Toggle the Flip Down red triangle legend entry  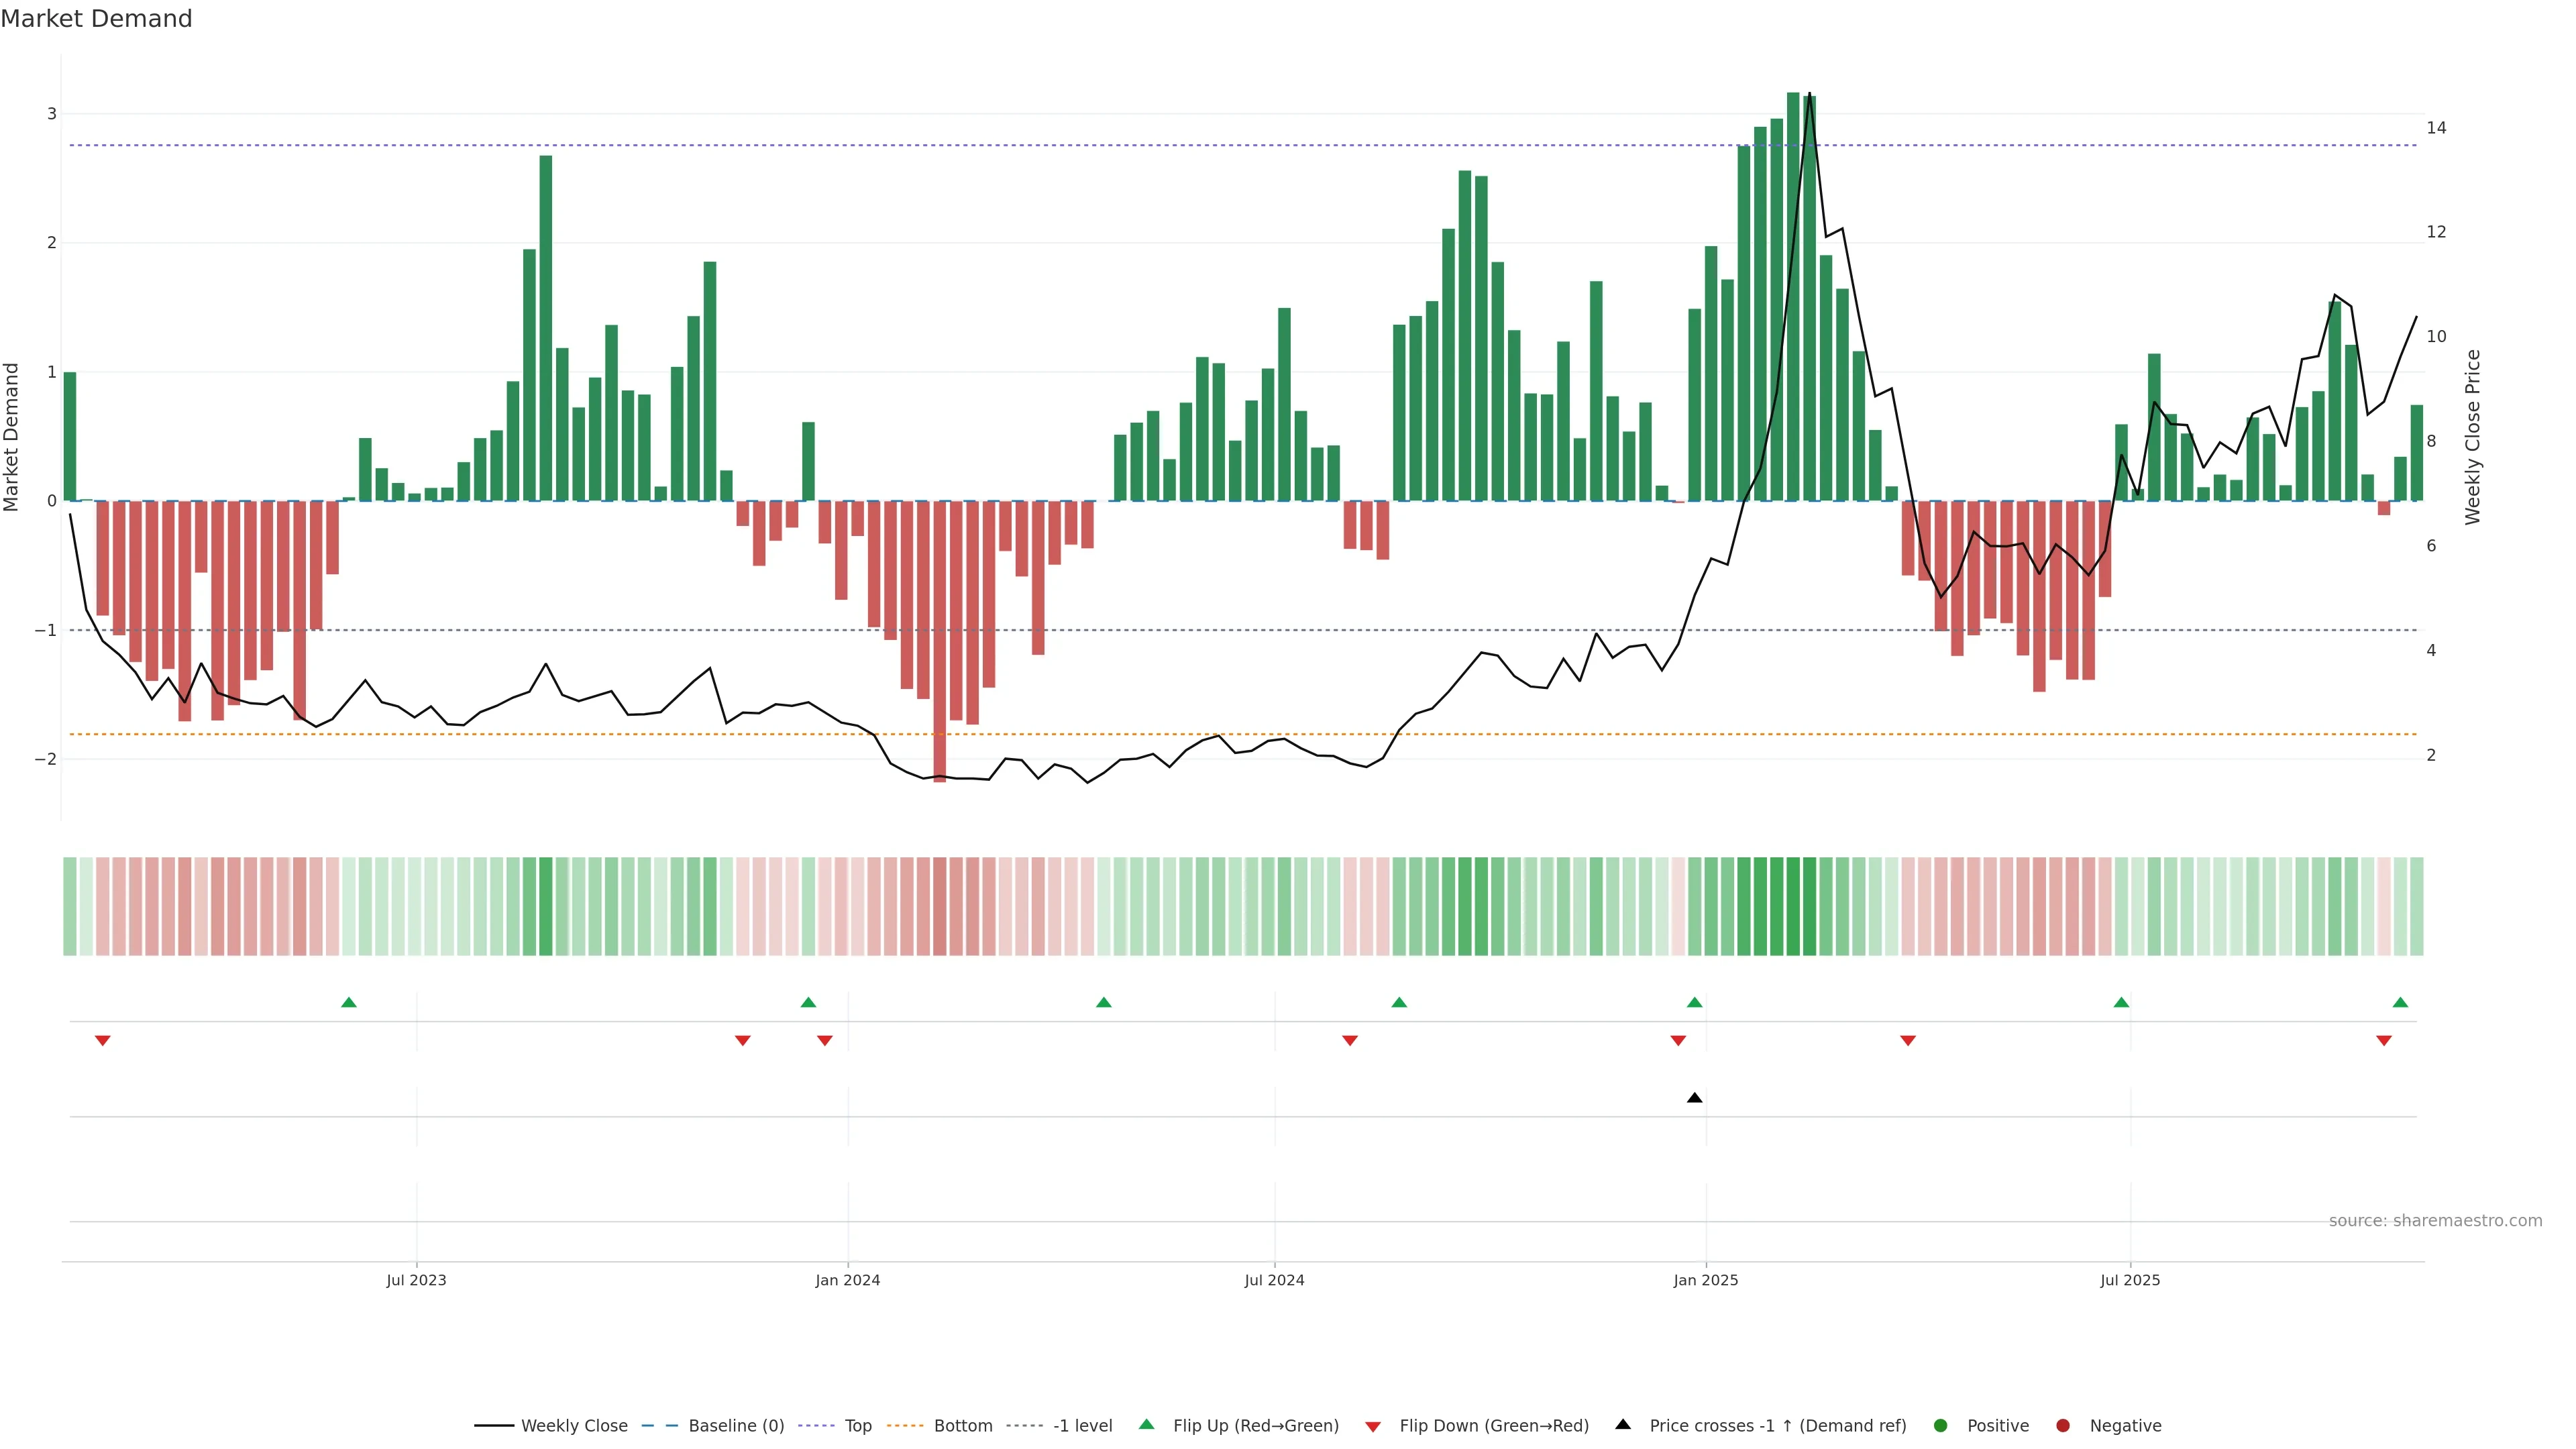pyautogui.click(x=1373, y=1426)
